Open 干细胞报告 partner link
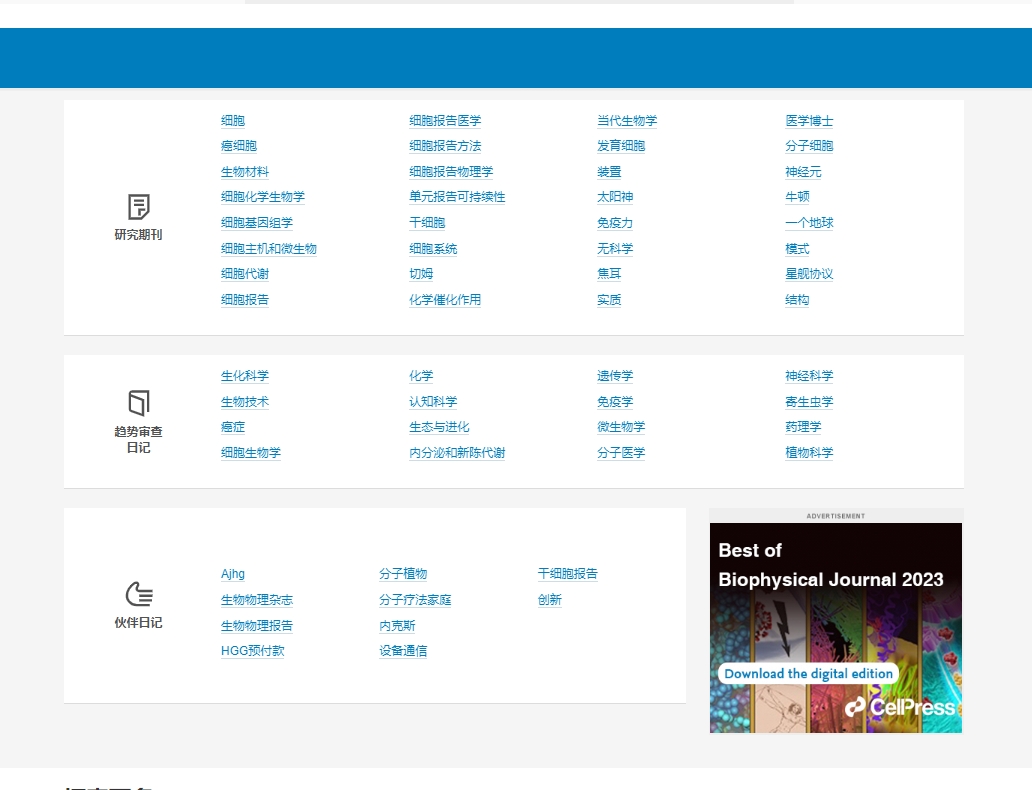Viewport: 1032px width, 790px height. coord(567,574)
